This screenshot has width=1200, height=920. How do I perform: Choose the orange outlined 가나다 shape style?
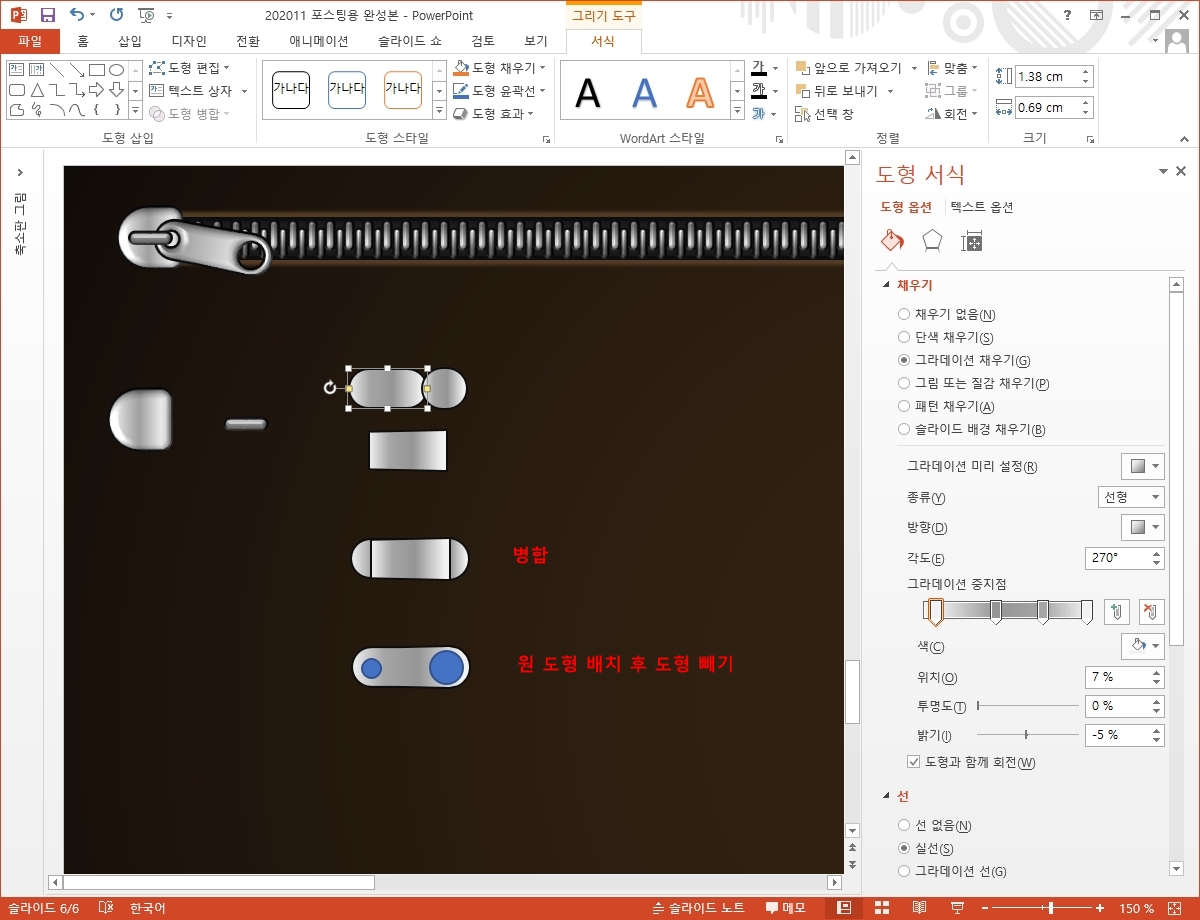point(403,90)
